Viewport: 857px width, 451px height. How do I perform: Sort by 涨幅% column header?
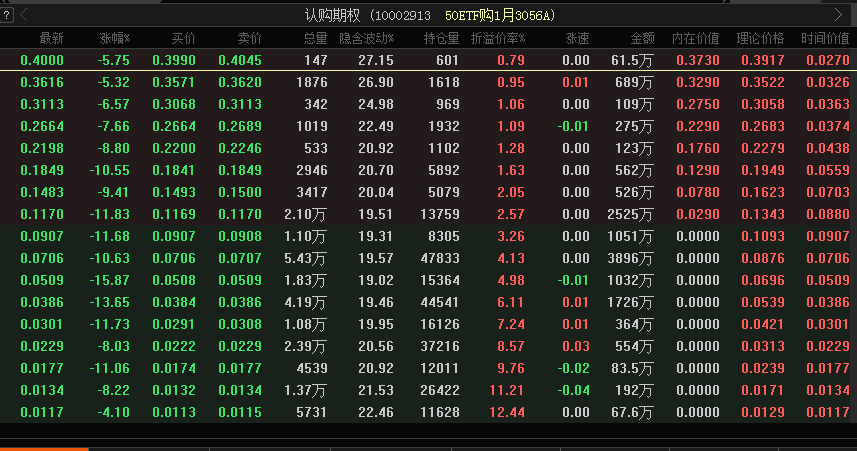pyautogui.click(x=115, y=38)
